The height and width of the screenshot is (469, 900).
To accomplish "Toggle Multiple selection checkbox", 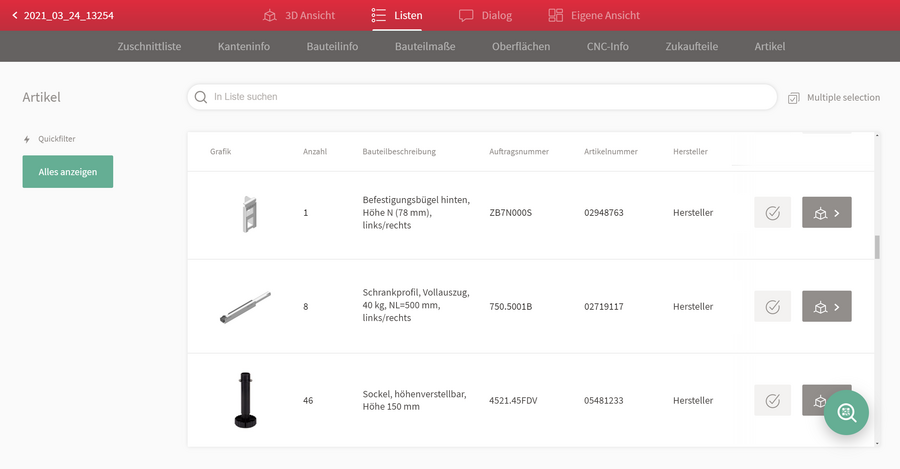I will (793, 98).
